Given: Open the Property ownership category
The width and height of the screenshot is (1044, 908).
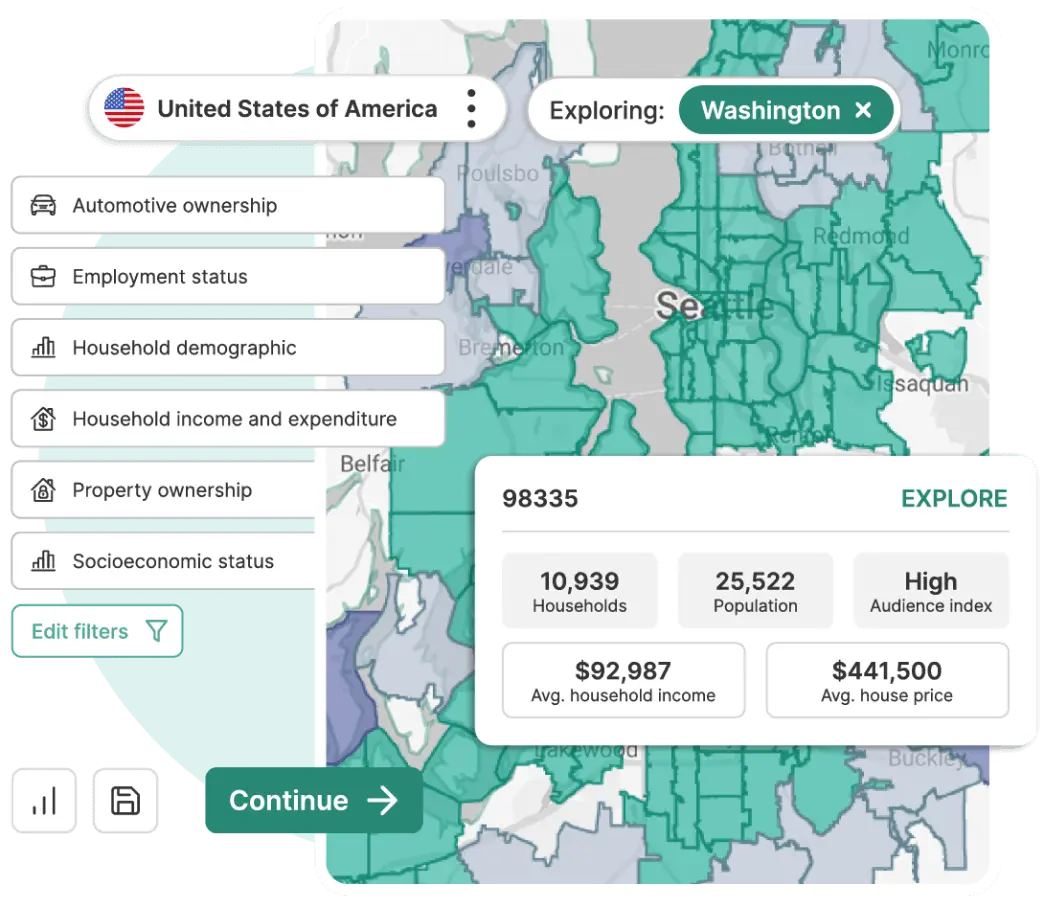Looking at the screenshot, I should click(164, 490).
